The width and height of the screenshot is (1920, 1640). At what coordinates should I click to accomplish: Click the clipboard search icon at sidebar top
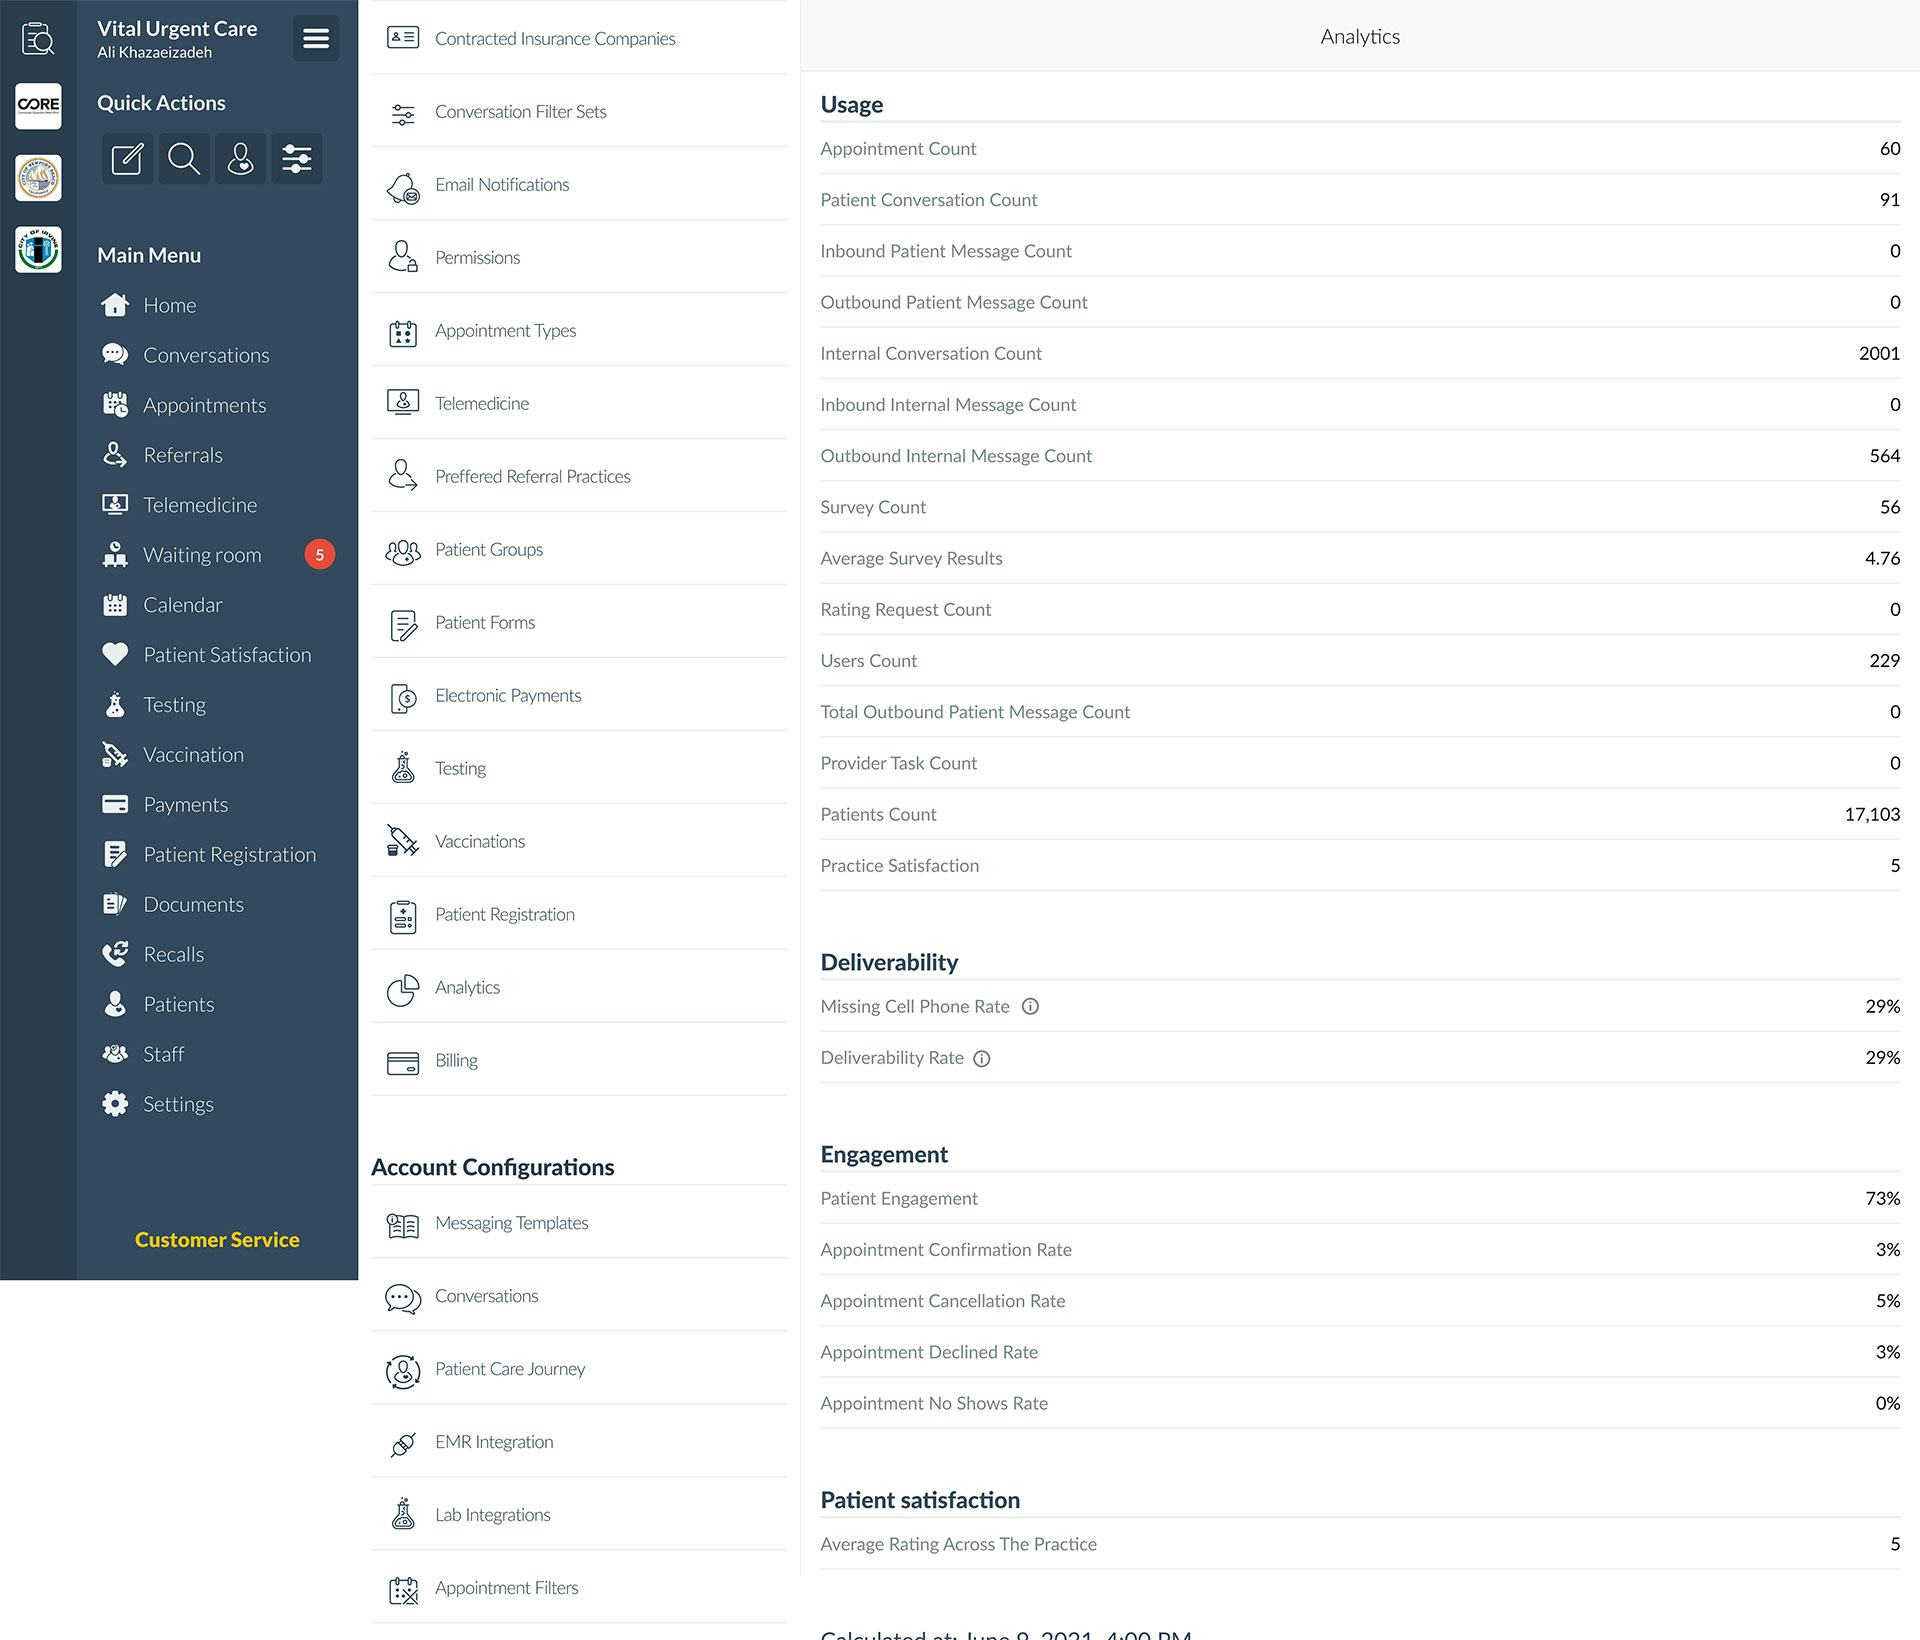38,38
